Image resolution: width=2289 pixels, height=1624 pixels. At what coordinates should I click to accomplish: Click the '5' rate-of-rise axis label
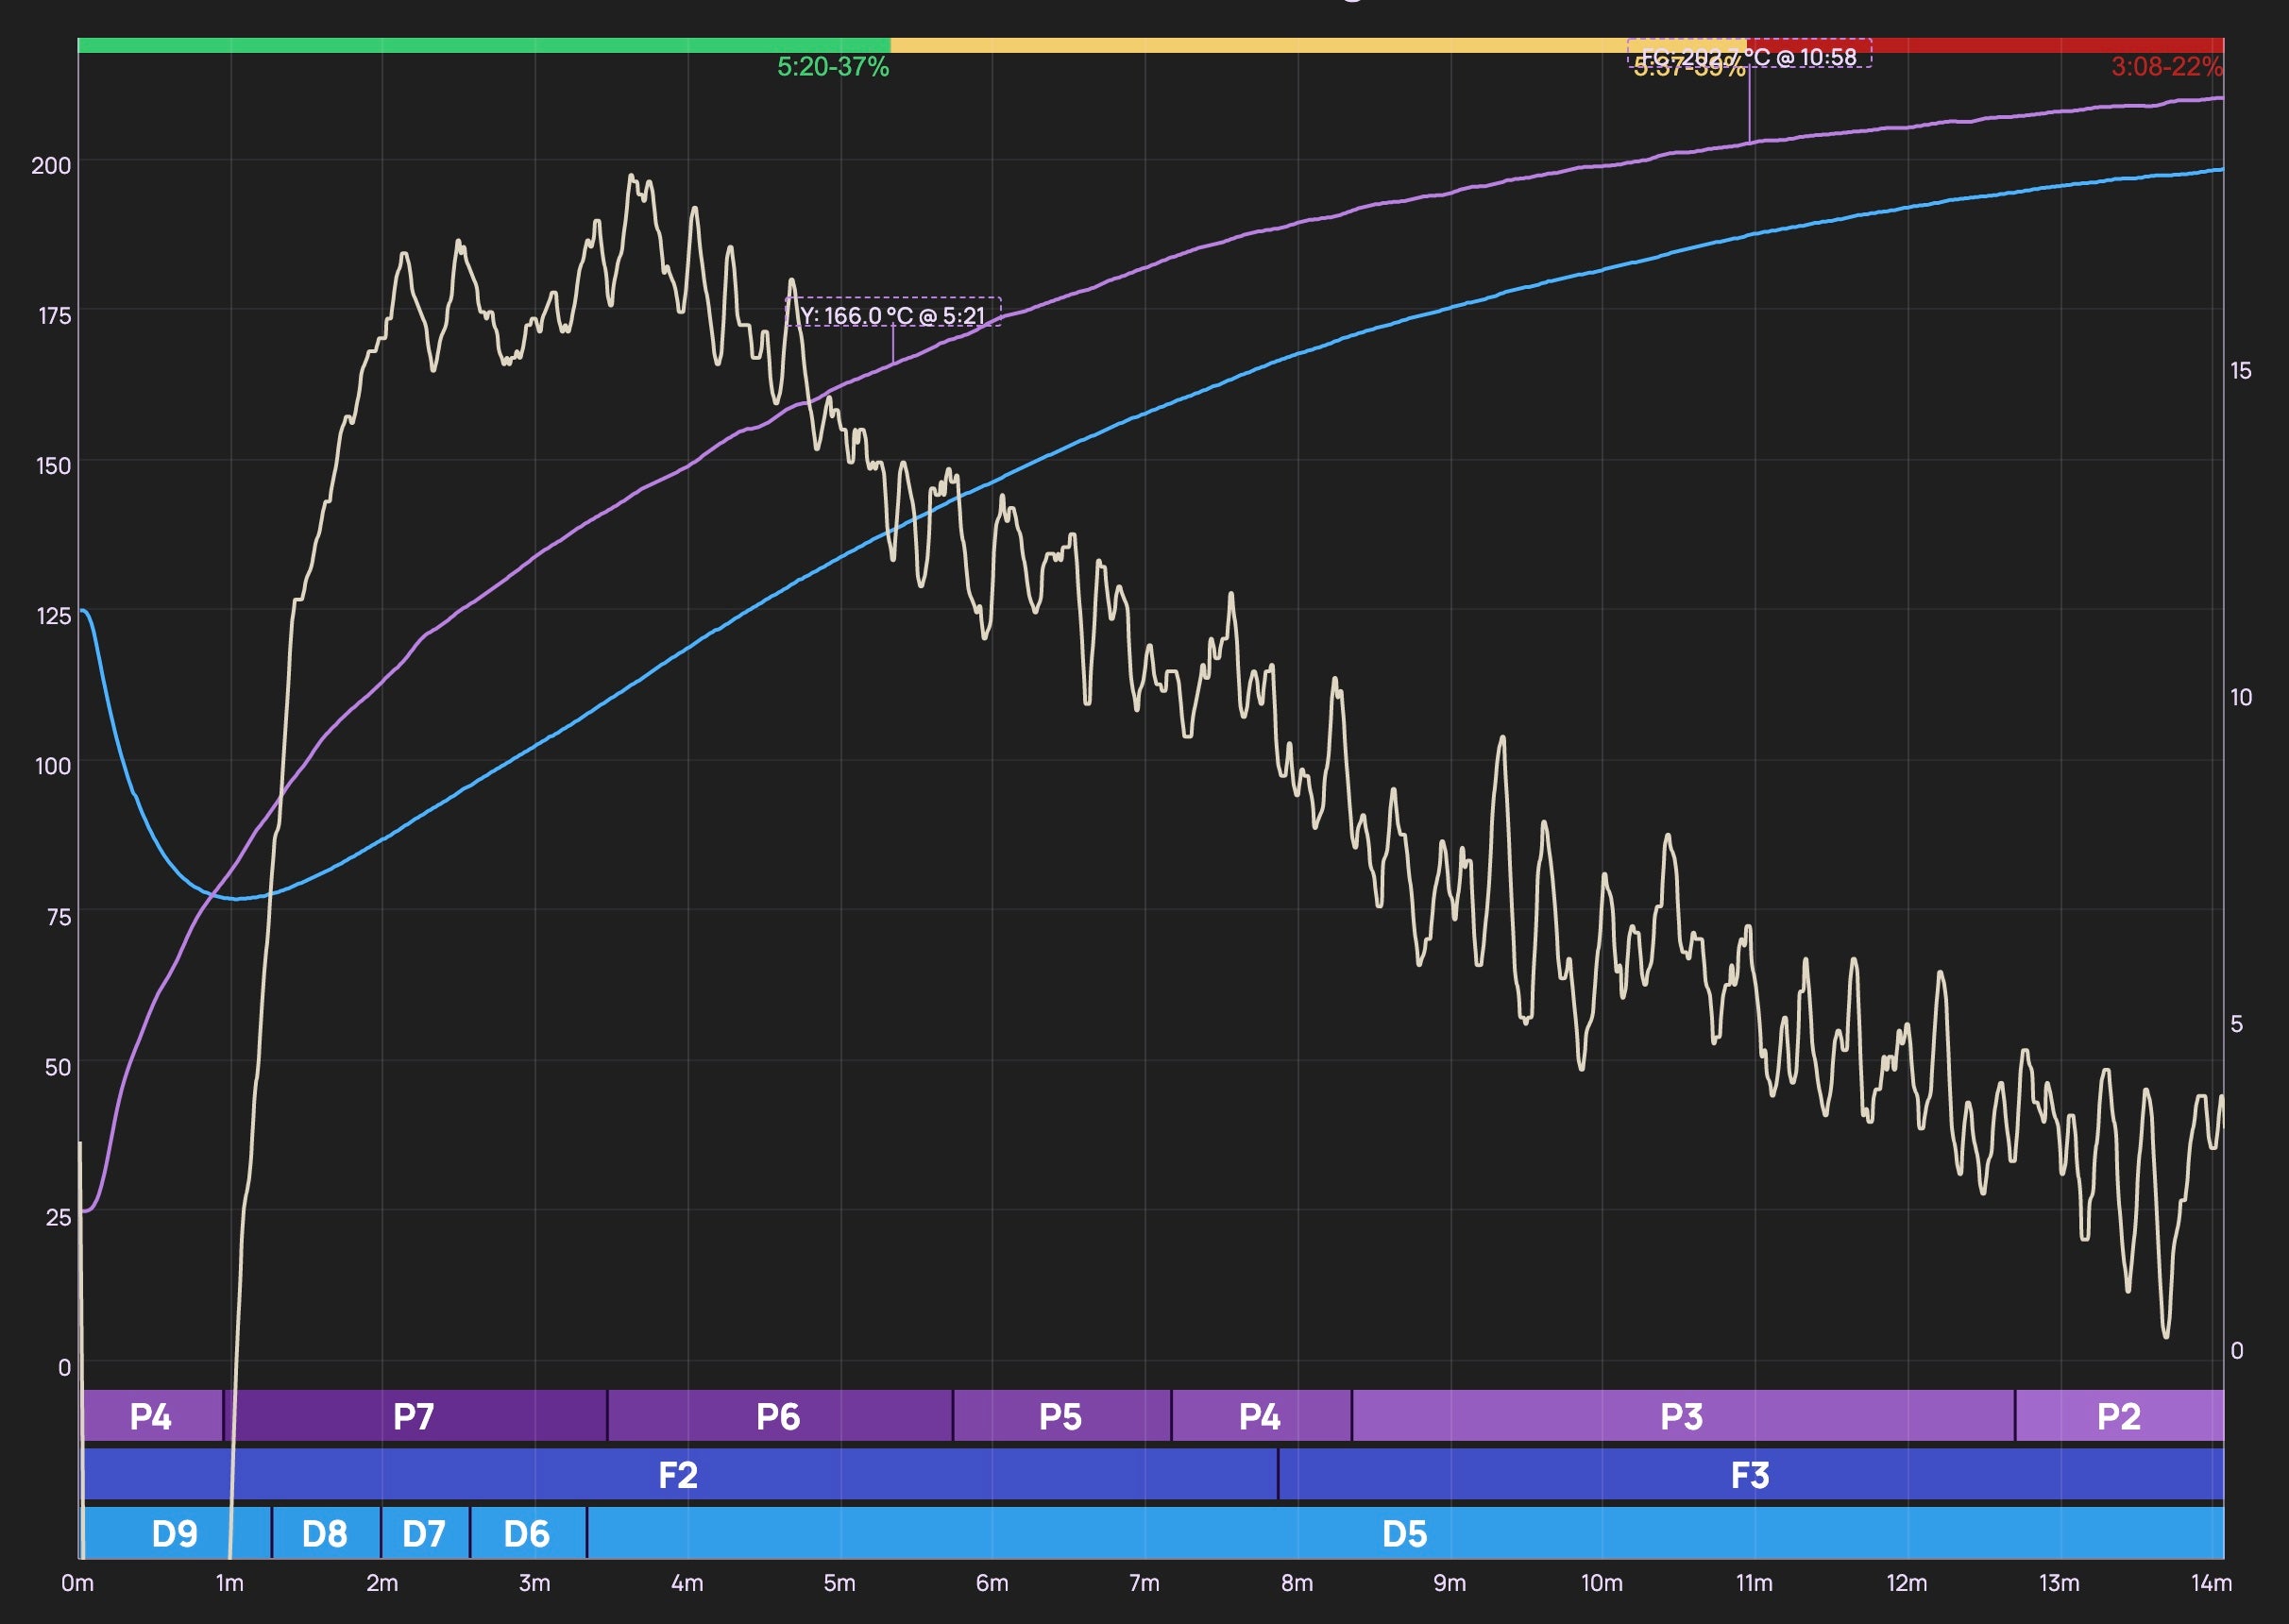click(2237, 1024)
